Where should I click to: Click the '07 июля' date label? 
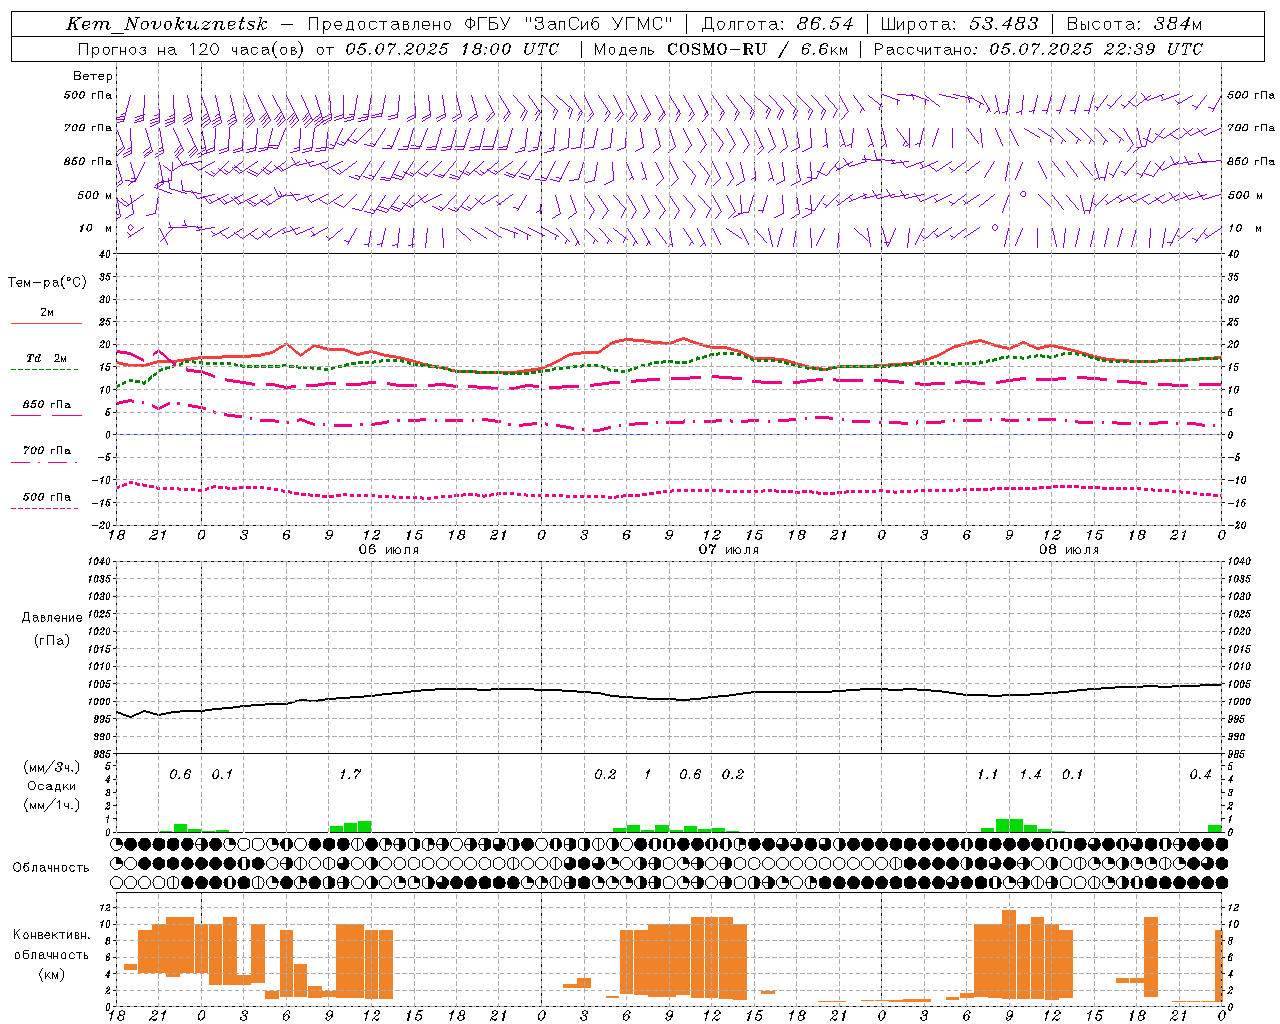729,550
